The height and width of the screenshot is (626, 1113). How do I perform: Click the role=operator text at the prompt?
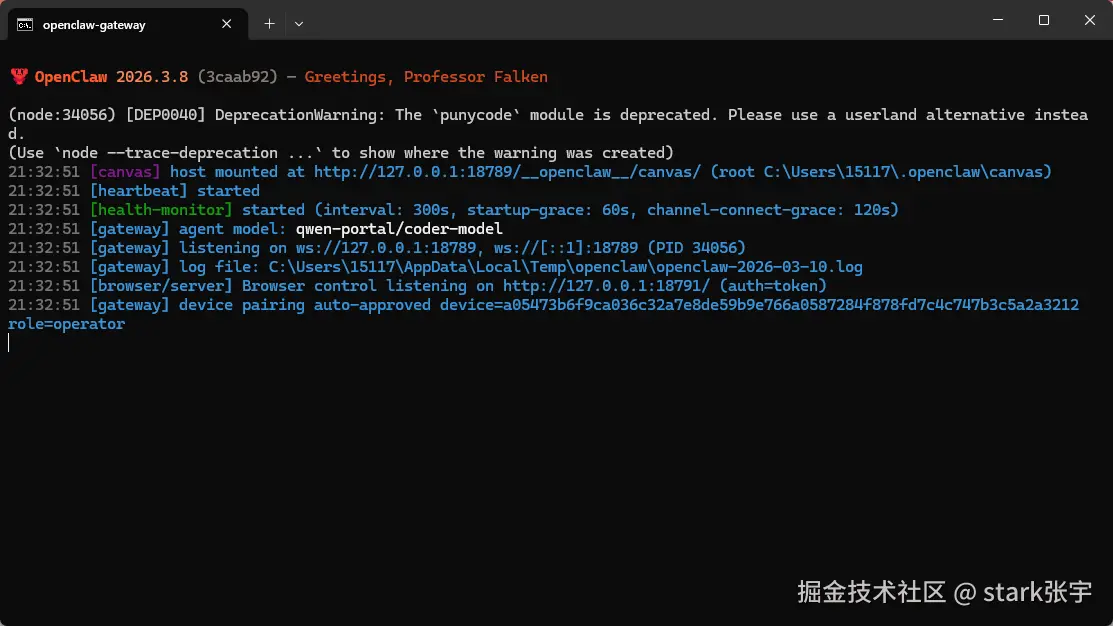[66, 323]
